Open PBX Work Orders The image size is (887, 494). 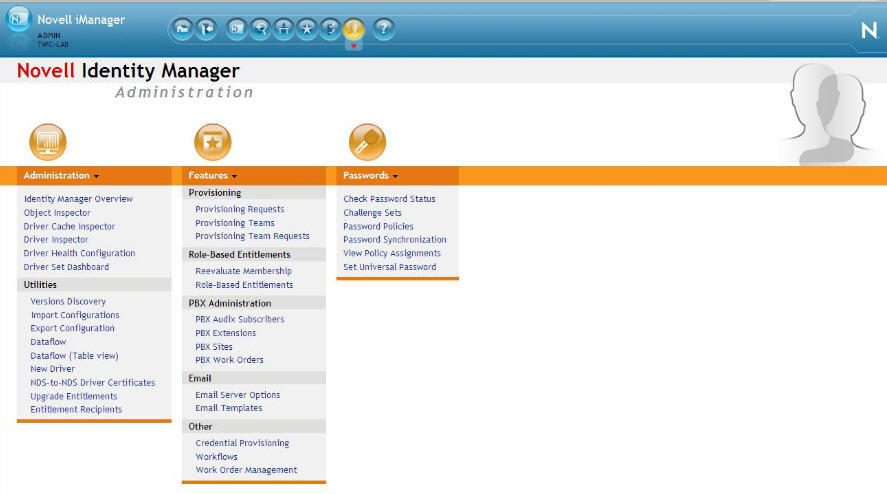pyautogui.click(x=229, y=359)
